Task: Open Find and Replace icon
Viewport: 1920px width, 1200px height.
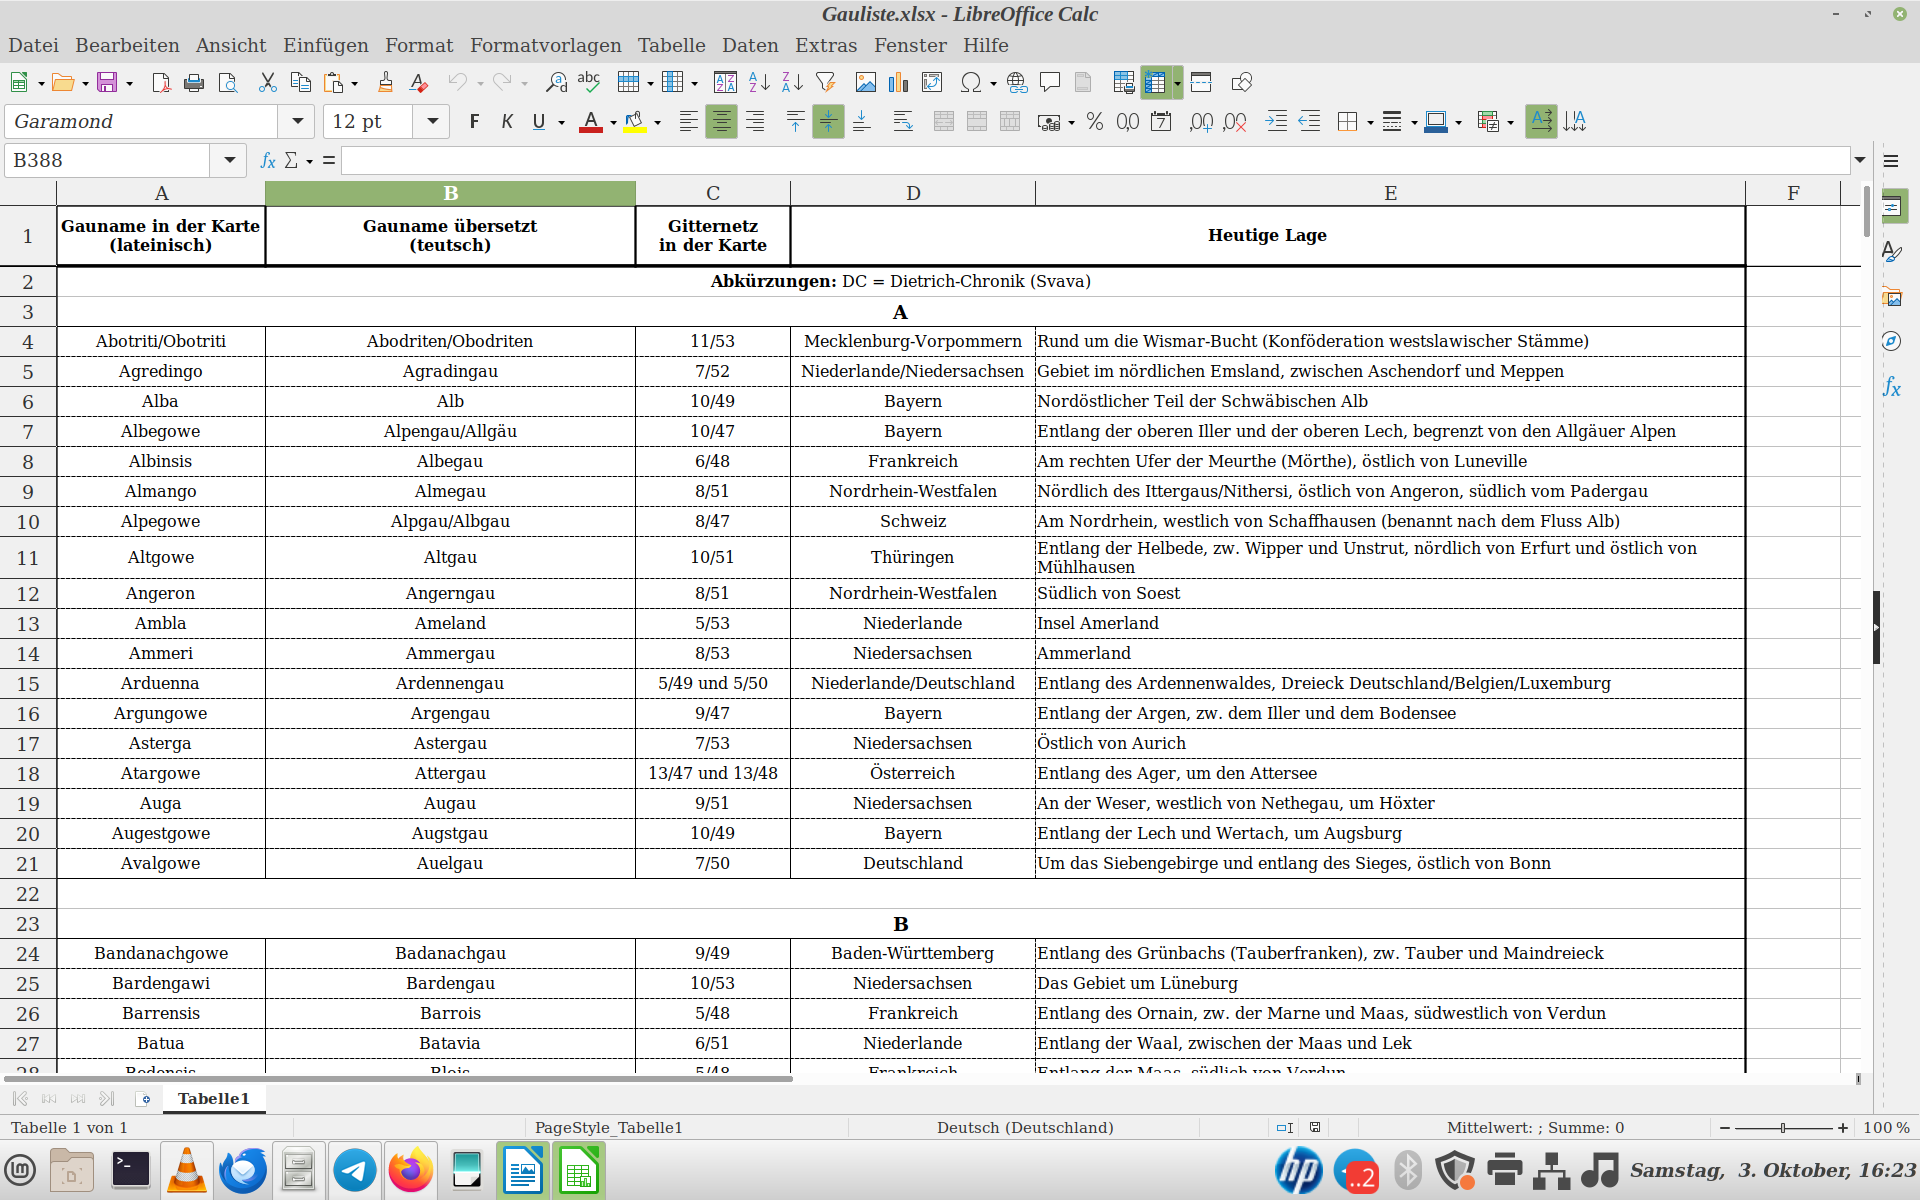Action: click(x=556, y=83)
